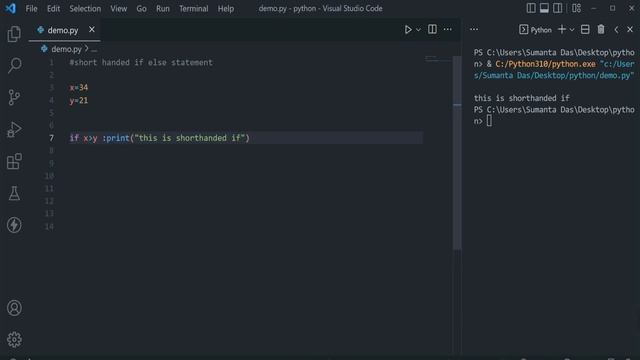This screenshot has width=640, height=360.
Task: Click the breadcrumb ellipsis after demo.py
Action: [x=94, y=49]
